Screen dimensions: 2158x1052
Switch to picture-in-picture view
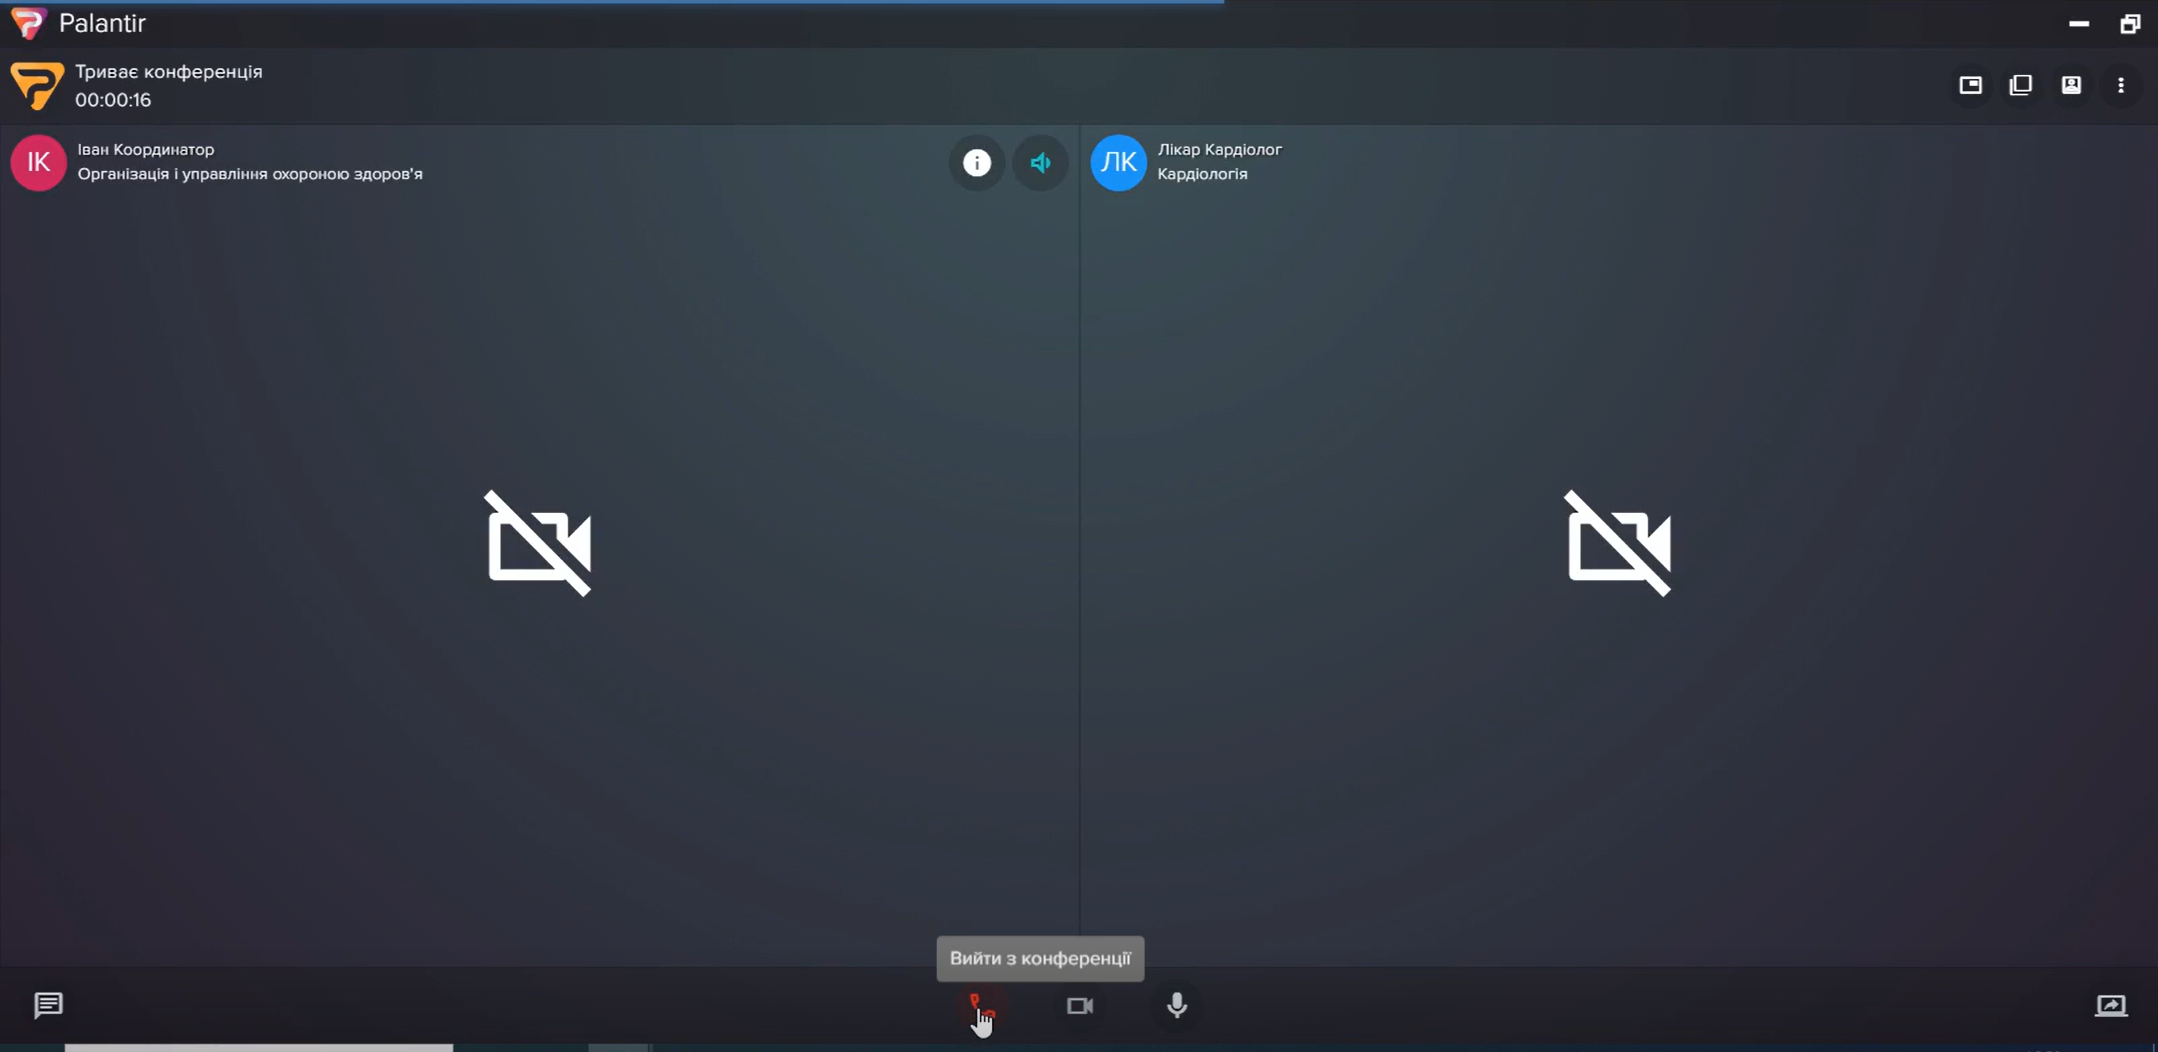(1970, 86)
